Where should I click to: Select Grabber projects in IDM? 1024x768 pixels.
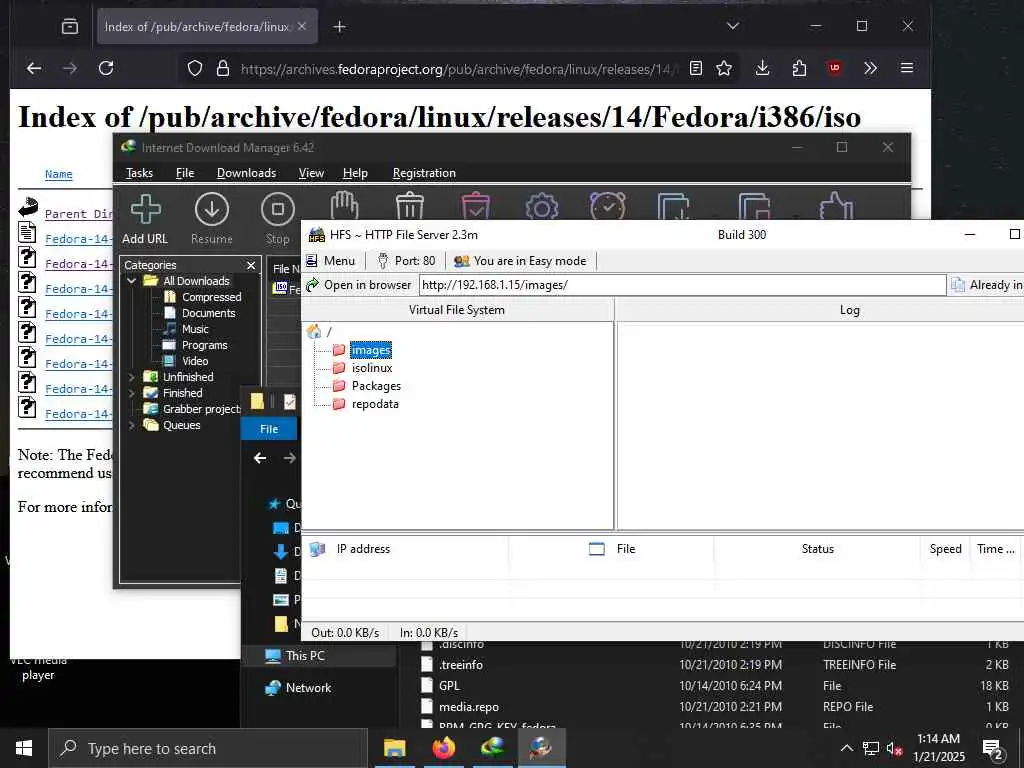(201, 409)
